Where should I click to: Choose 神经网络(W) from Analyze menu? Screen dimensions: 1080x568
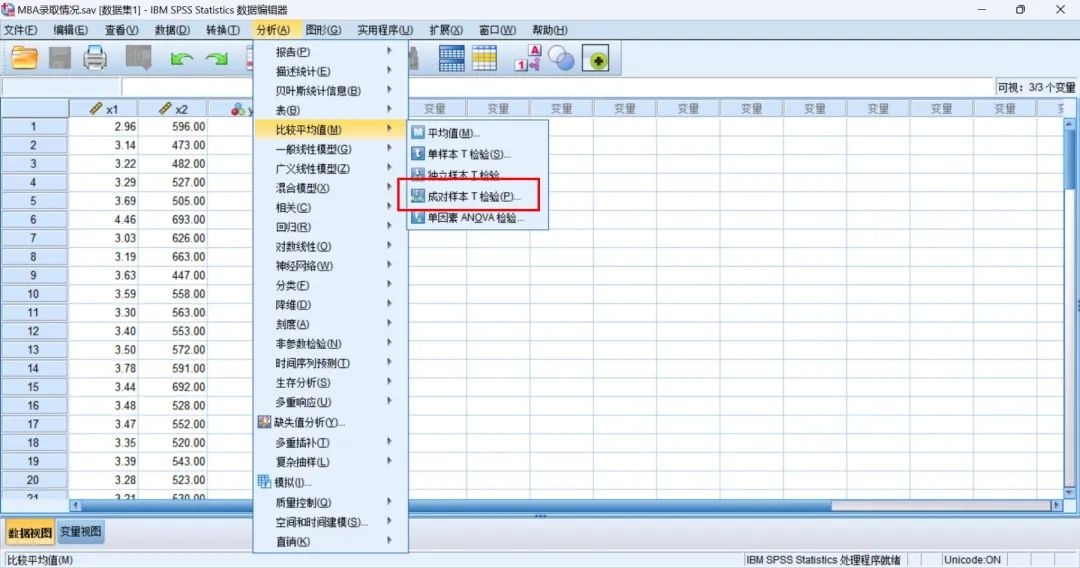304,266
